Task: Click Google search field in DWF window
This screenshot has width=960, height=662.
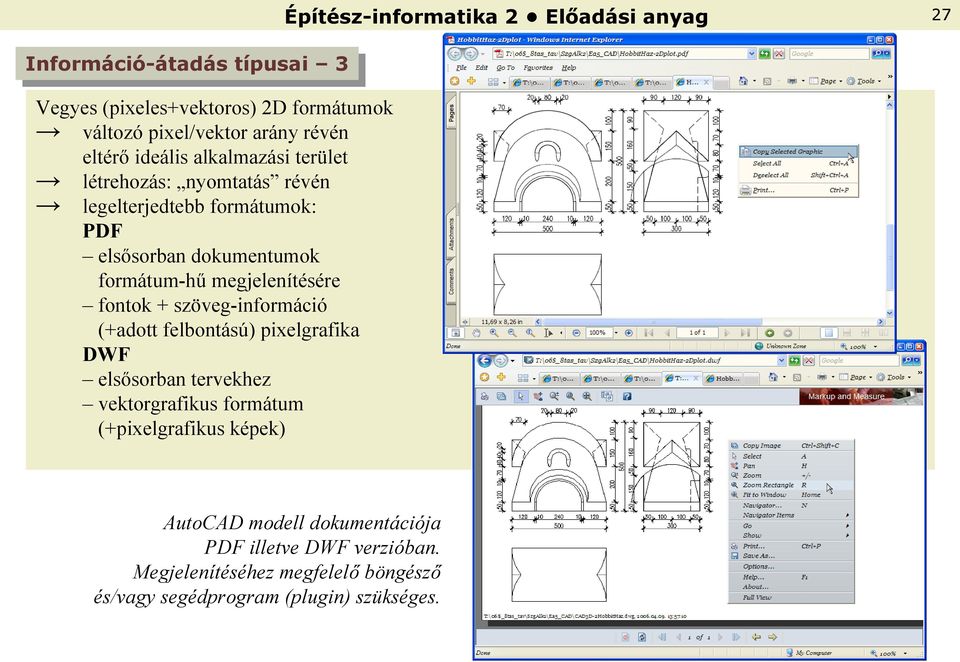Action: pos(860,361)
